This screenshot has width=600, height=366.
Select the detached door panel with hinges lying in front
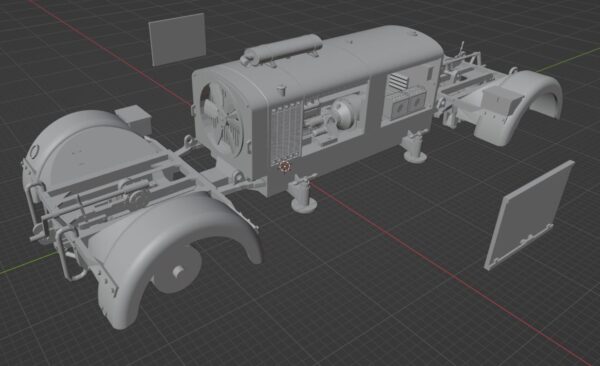530,215
